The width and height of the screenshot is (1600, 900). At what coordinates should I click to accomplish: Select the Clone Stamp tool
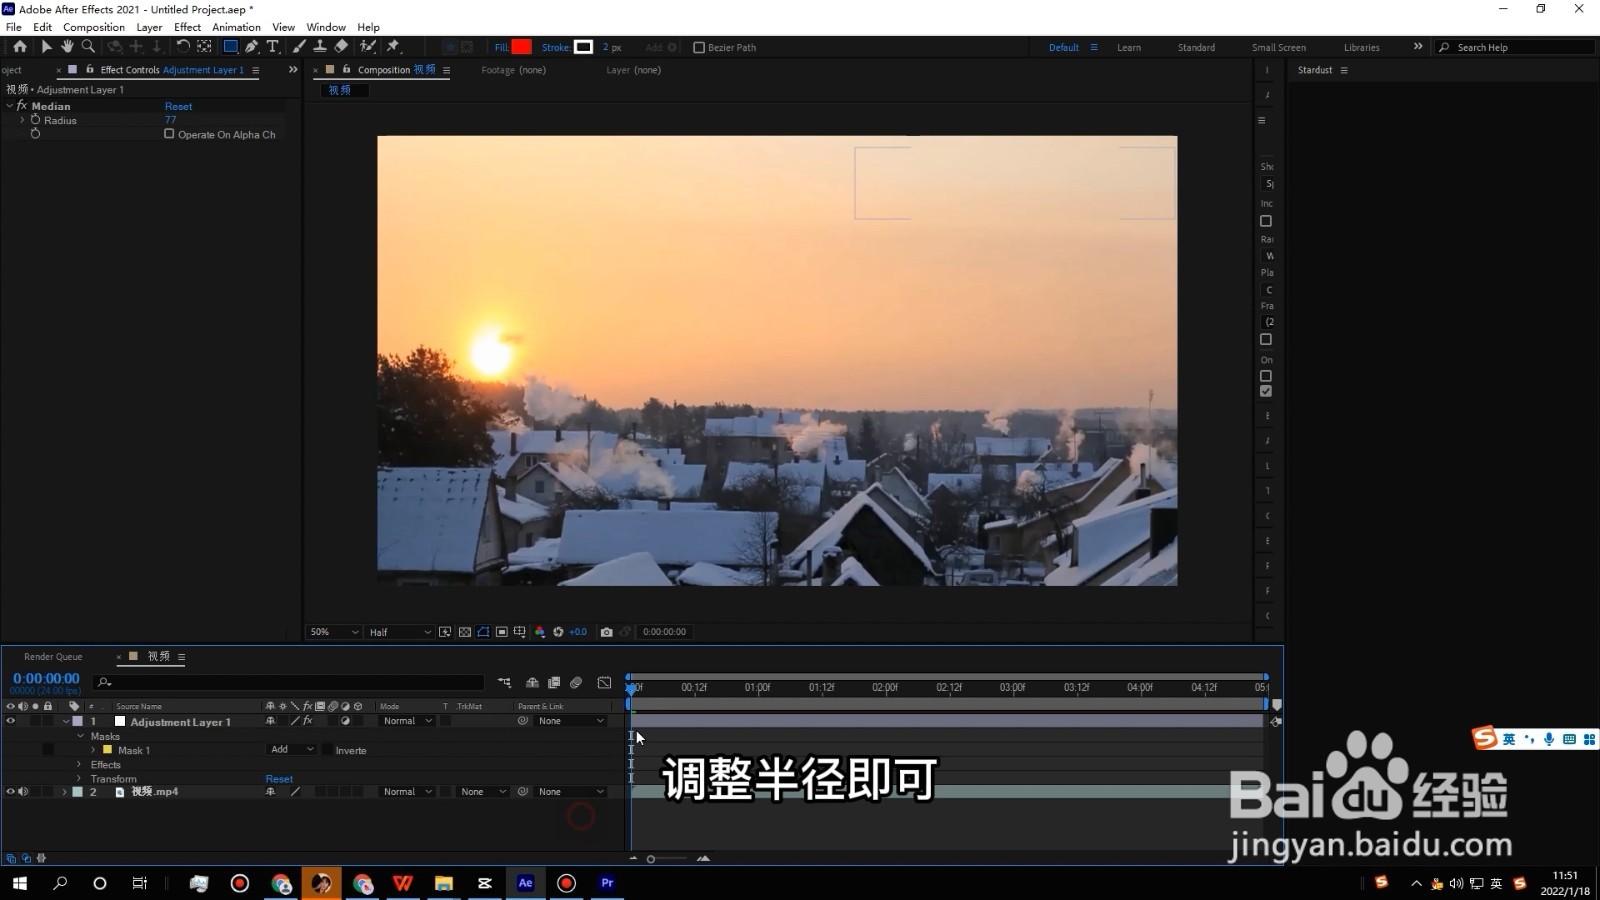point(319,46)
